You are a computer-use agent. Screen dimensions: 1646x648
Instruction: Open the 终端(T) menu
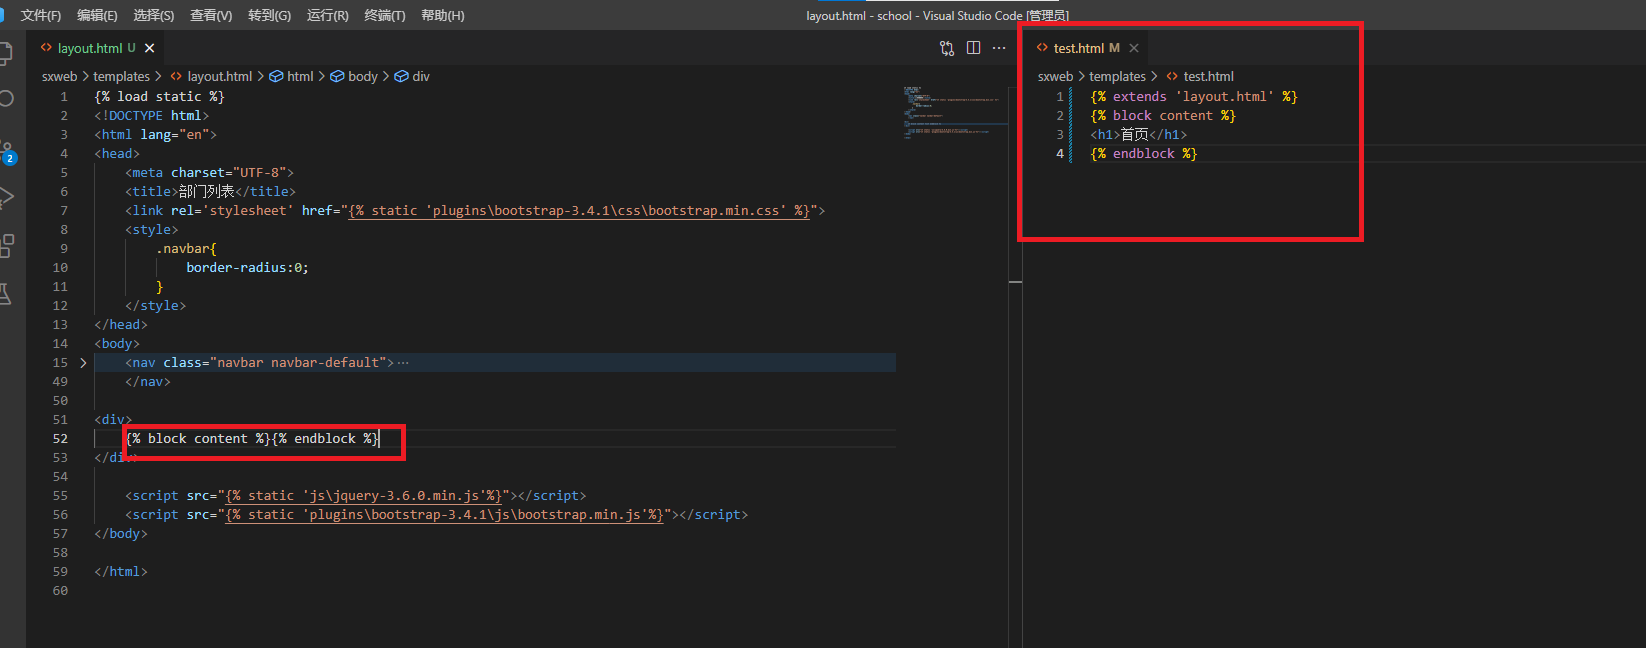pos(385,16)
